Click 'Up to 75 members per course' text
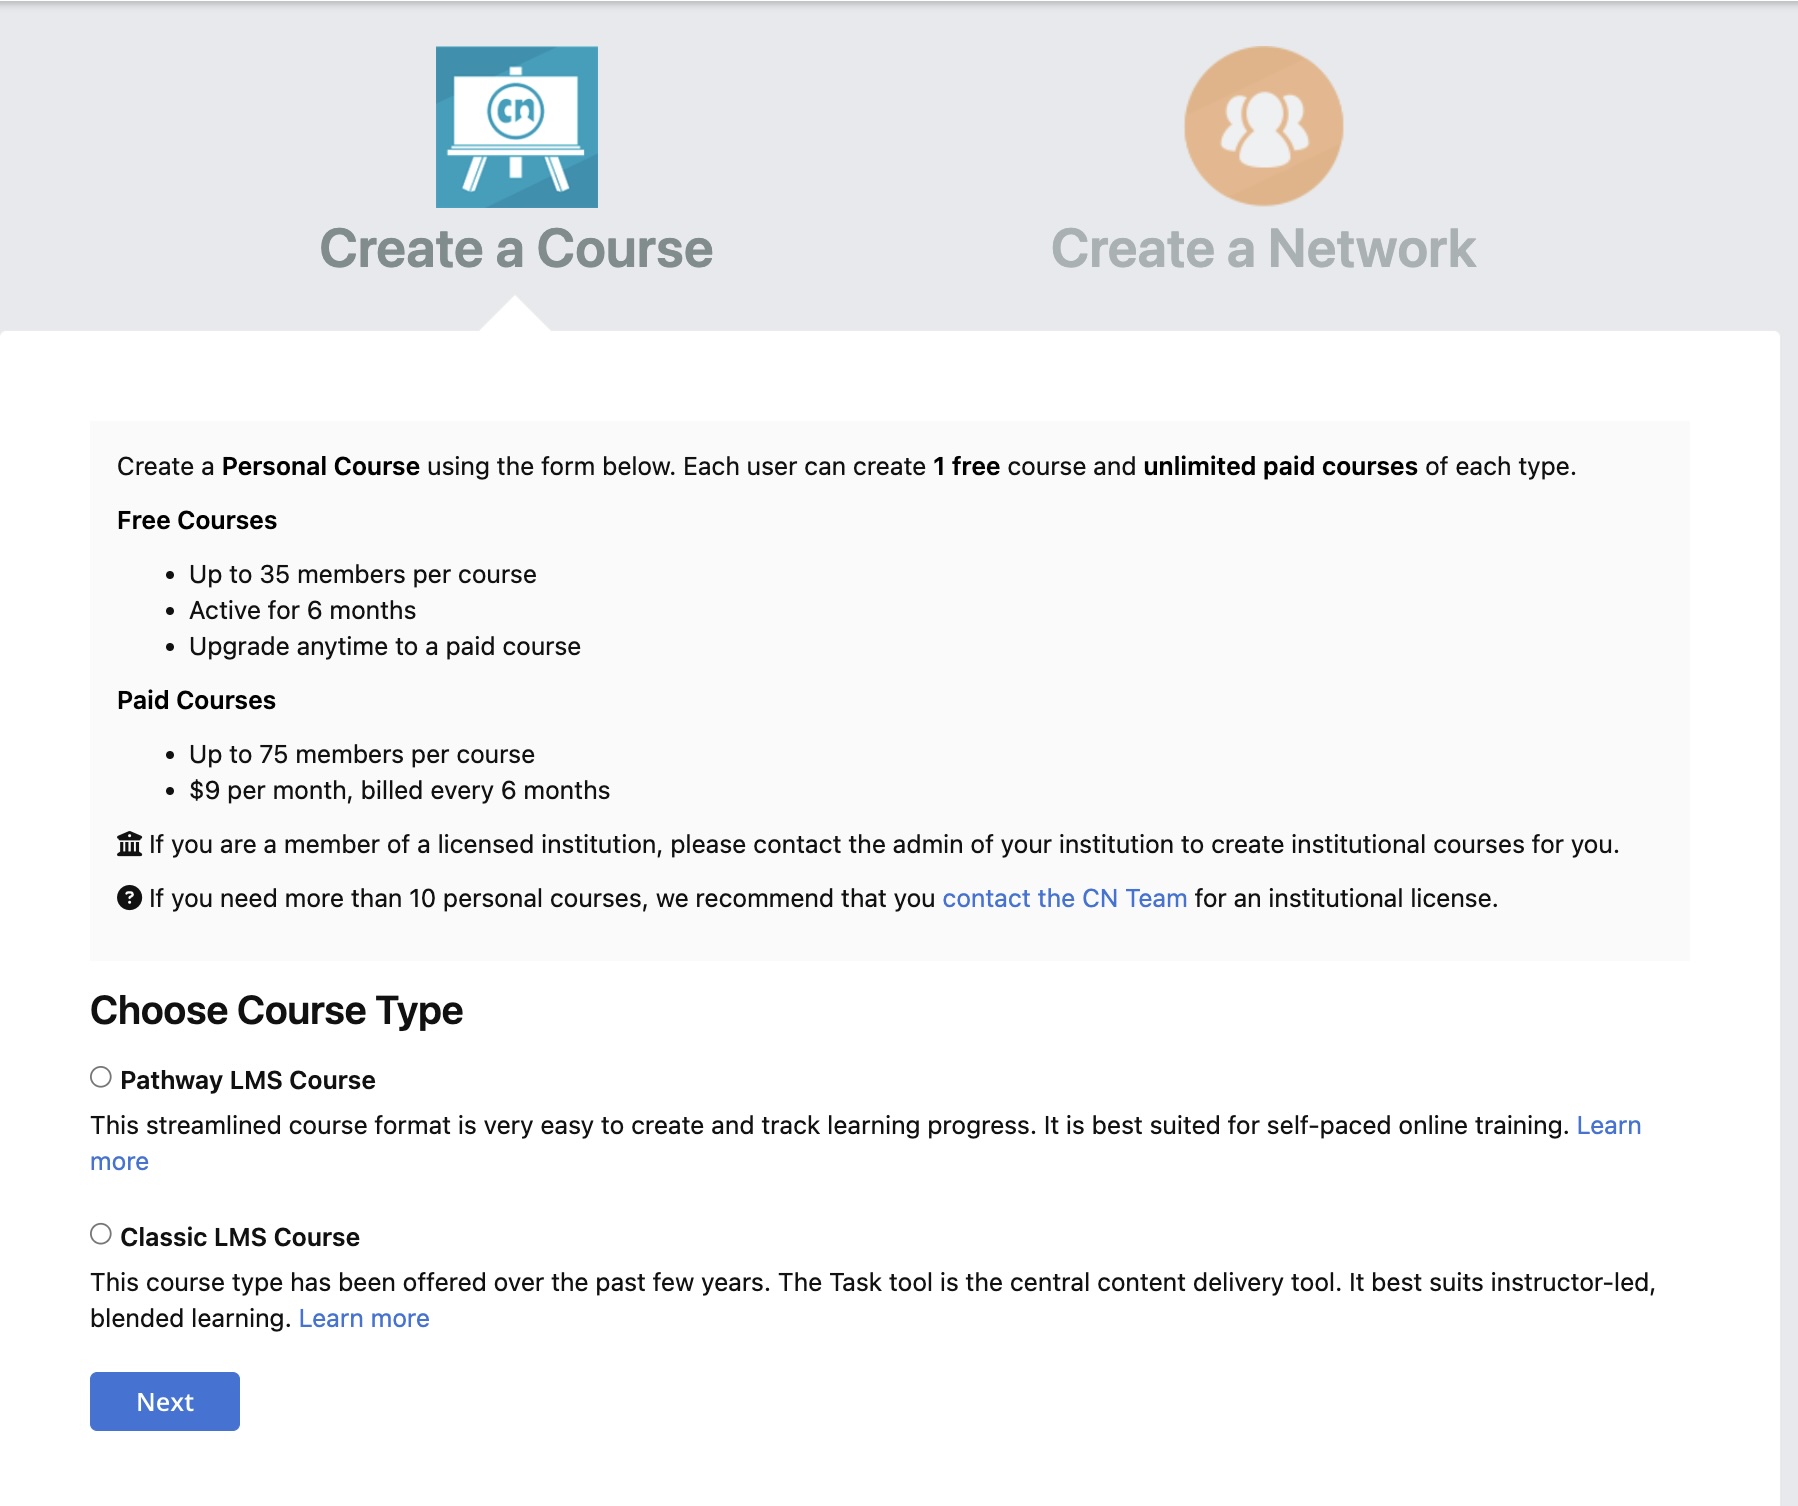The height and width of the screenshot is (1506, 1798). coord(362,754)
